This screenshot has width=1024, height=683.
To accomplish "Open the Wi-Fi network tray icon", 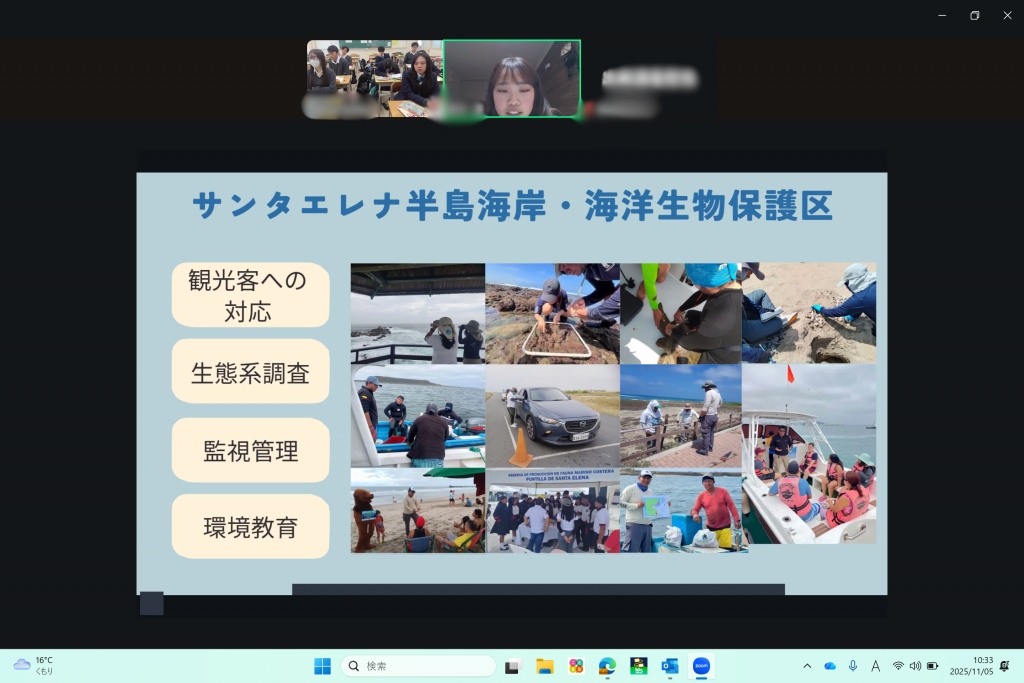I will point(898,665).
